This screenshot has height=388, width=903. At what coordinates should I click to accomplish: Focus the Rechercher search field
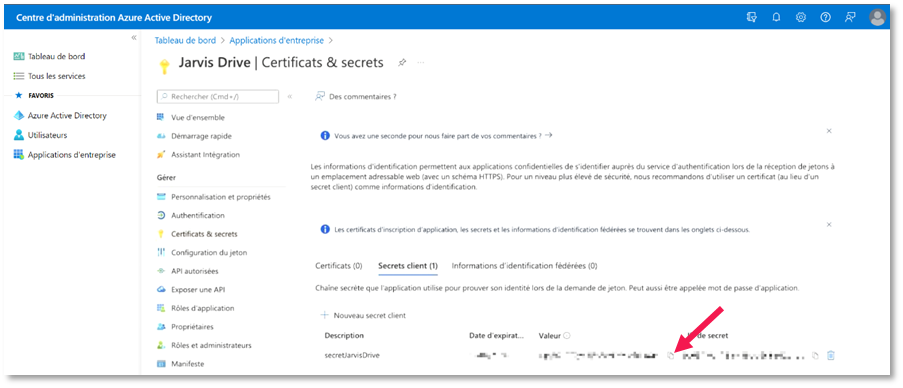[218, 97]
